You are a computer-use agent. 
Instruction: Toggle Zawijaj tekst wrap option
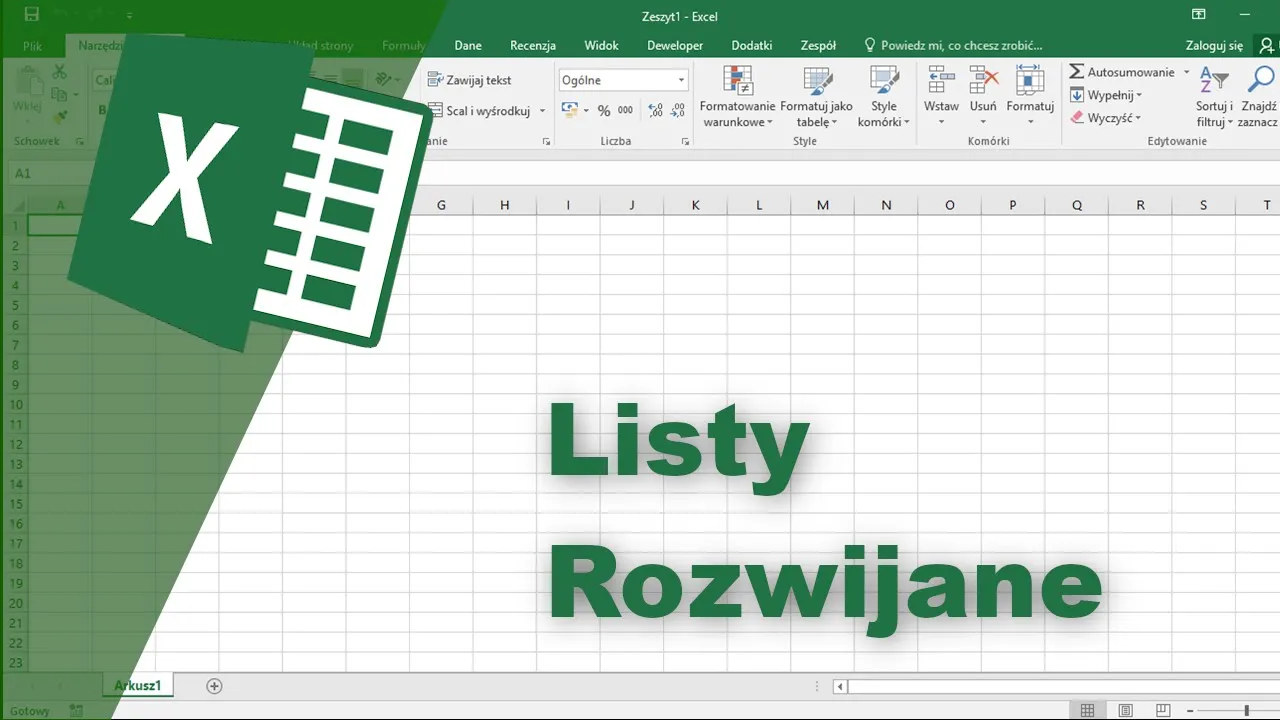click(469, 80)
